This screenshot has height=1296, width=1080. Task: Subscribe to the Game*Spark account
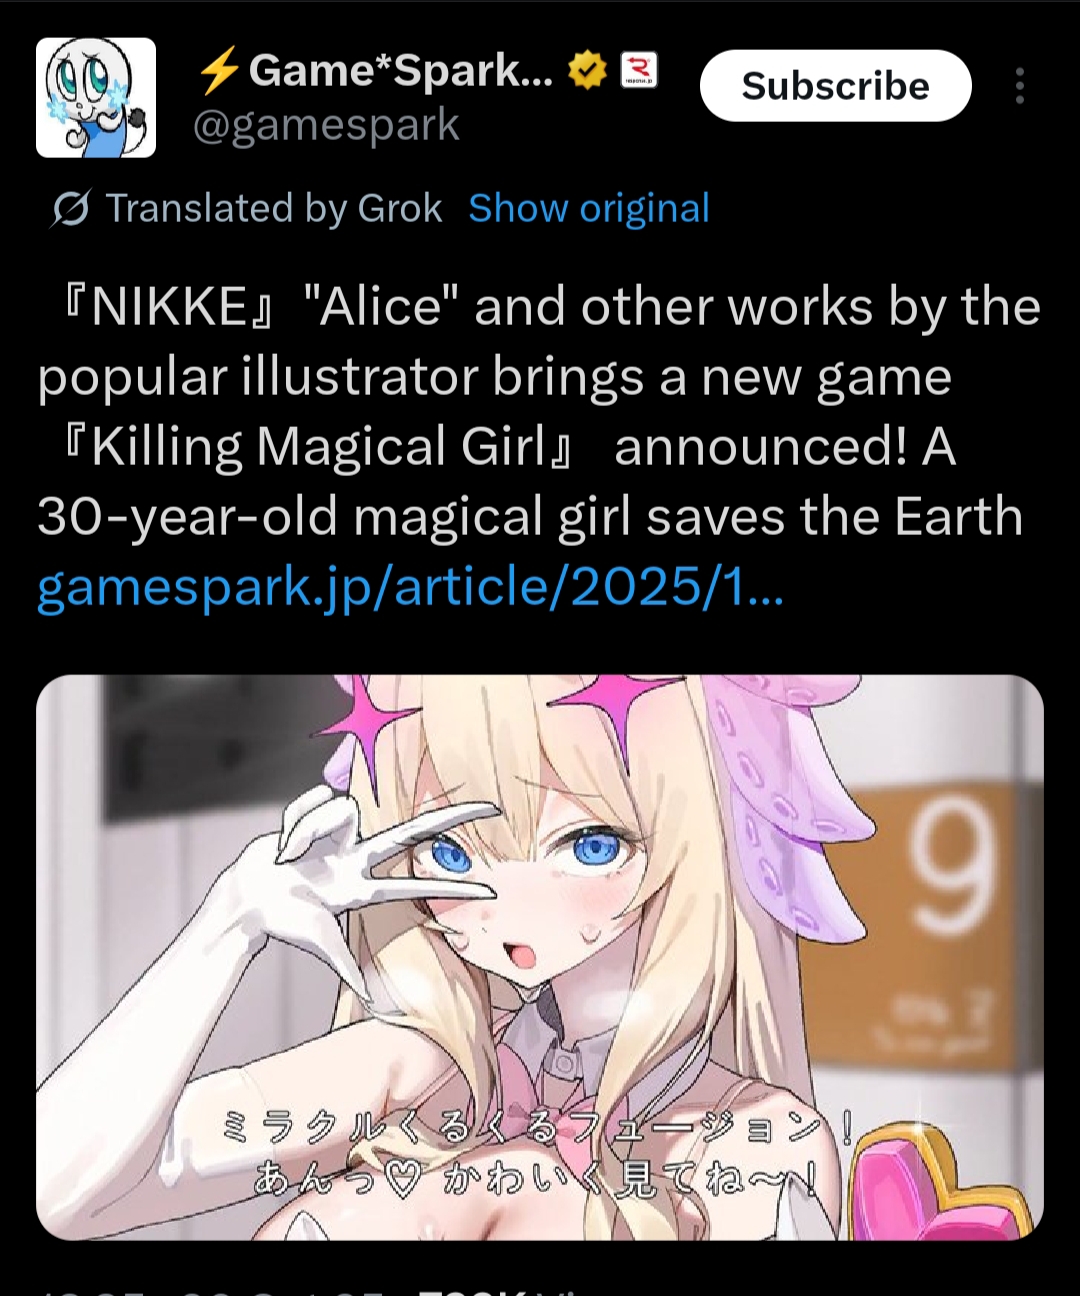coord(835,86)
